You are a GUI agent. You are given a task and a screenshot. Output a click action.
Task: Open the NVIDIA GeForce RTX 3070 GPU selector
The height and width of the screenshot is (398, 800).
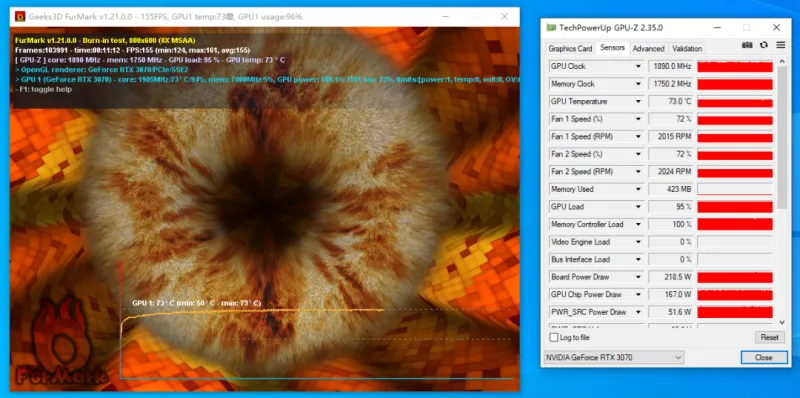point(614,357)
